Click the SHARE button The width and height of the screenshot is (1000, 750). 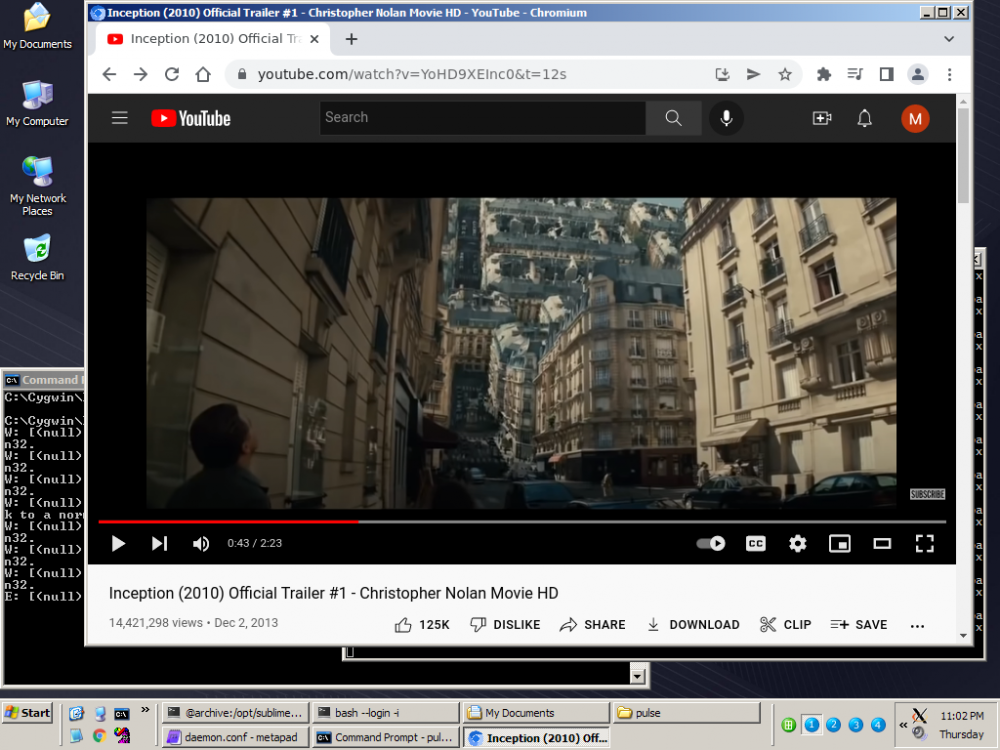593,624
